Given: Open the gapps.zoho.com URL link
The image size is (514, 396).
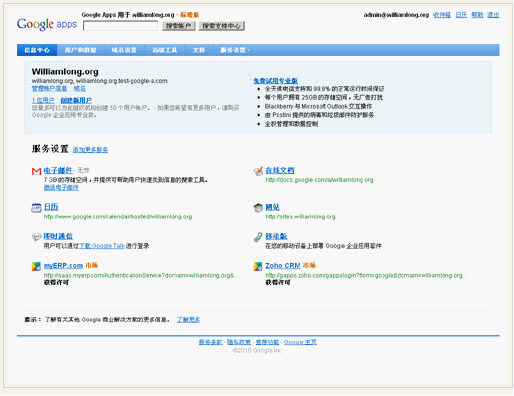Looking at the screenshot, I should coord(365,275).
